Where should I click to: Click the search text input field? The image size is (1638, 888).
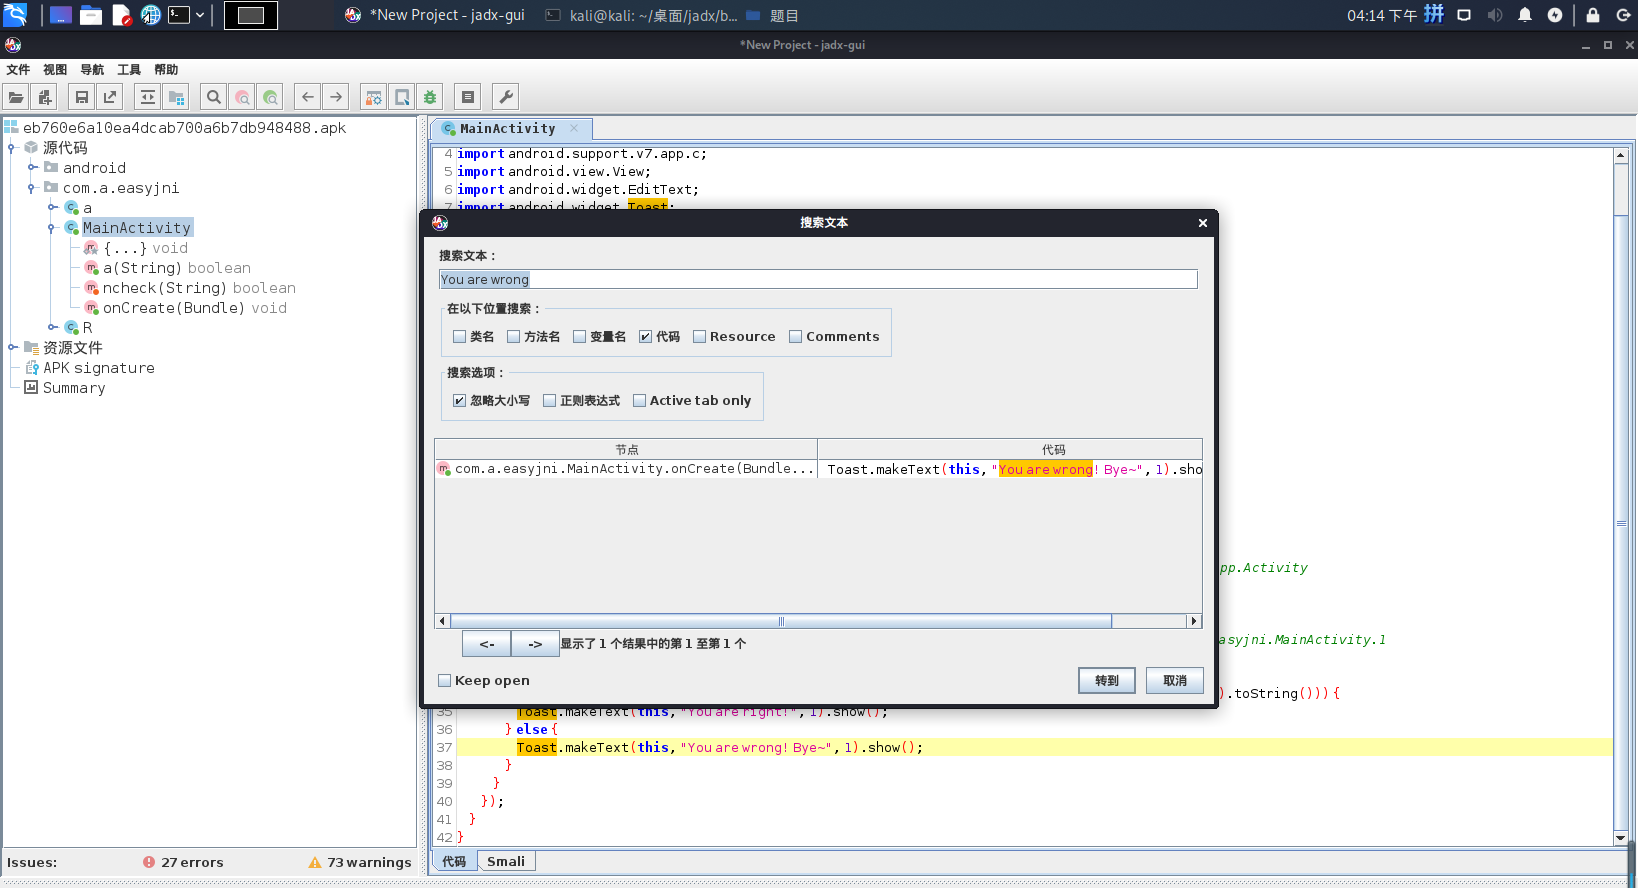click(x=818, y=280)
